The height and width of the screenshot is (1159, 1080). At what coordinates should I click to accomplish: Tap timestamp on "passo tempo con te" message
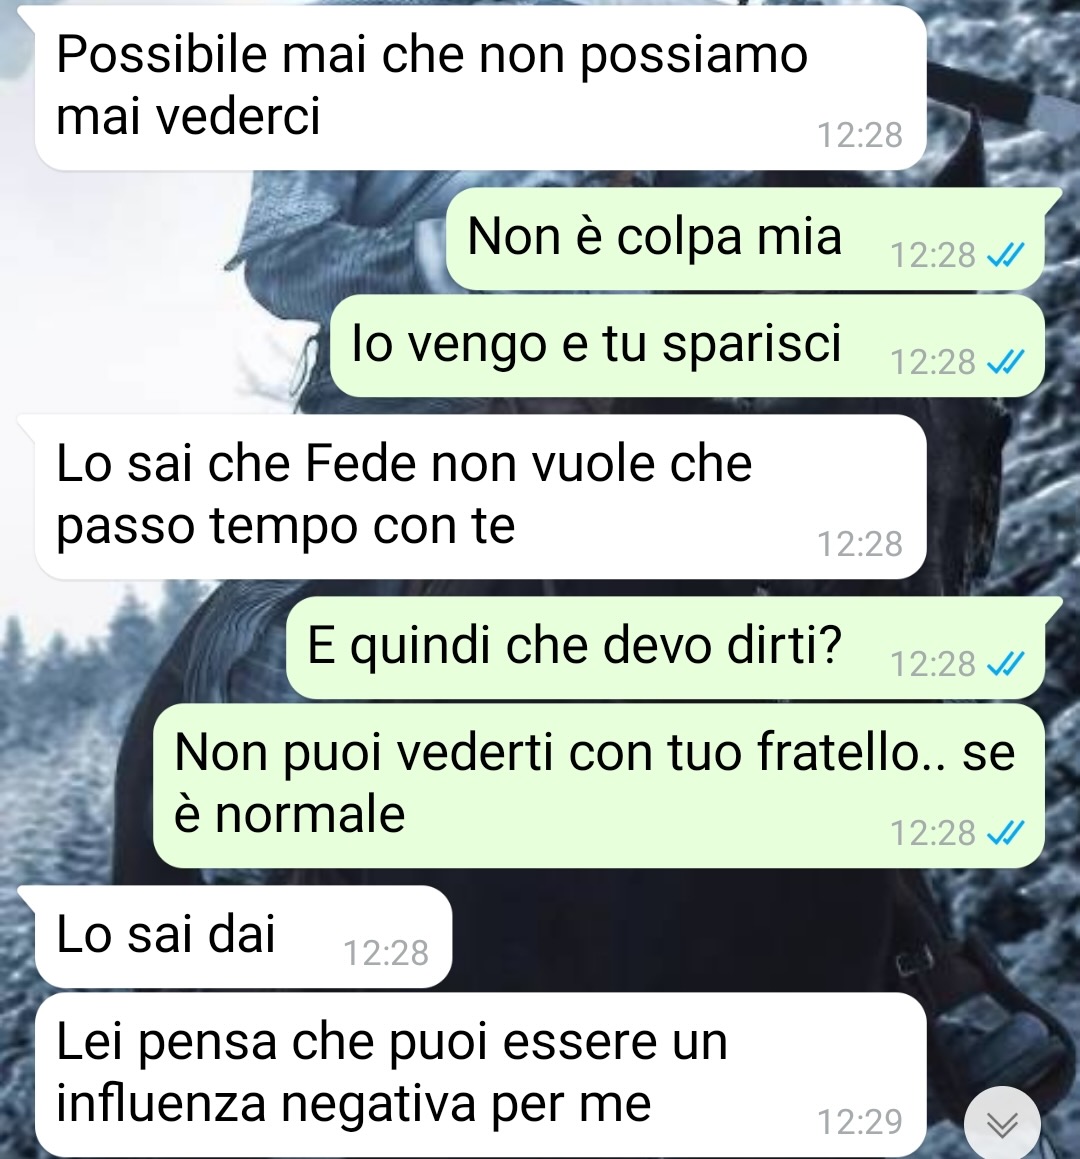pos(860,544)
